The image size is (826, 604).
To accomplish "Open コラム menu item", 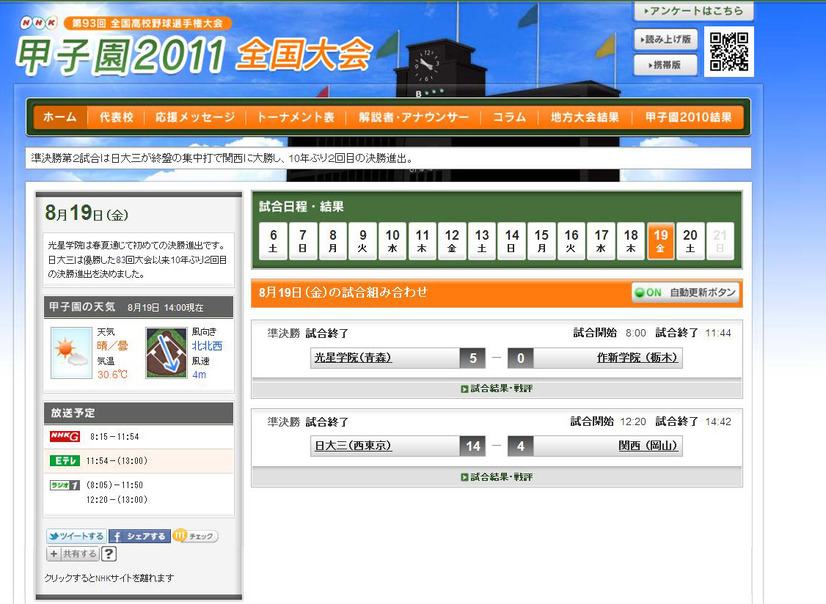I will [509, 117].
